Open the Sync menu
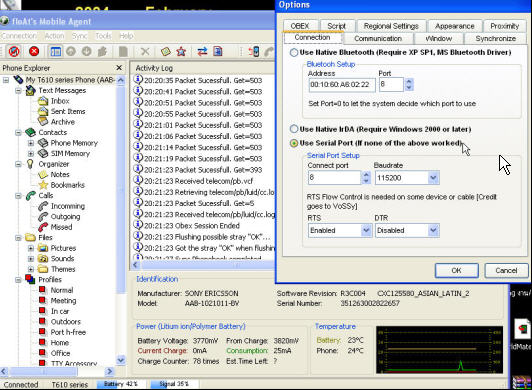Screen dimensions: 532x390 coord(80,36)
